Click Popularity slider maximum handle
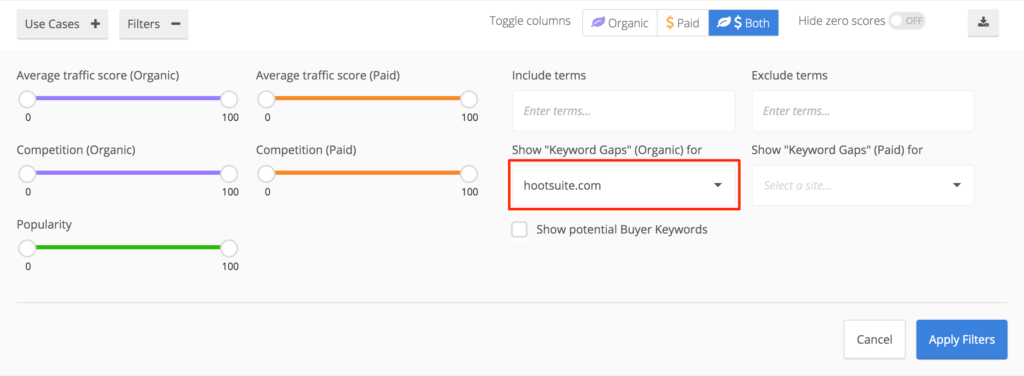 click(229, 248)
